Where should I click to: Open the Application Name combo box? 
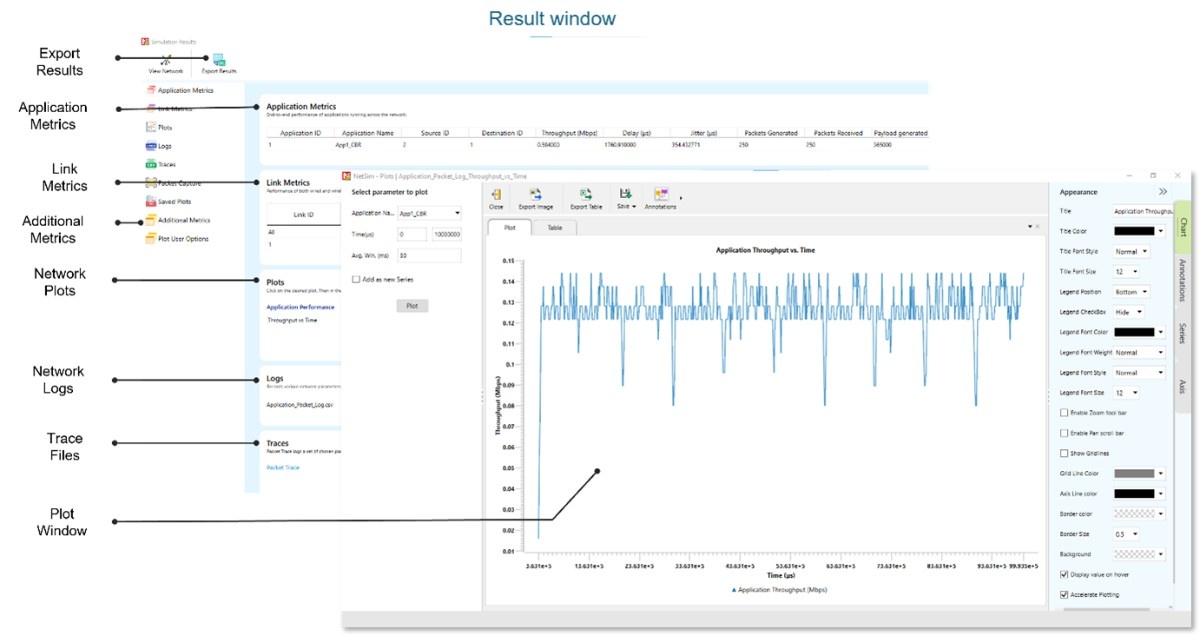pos(430,213)
